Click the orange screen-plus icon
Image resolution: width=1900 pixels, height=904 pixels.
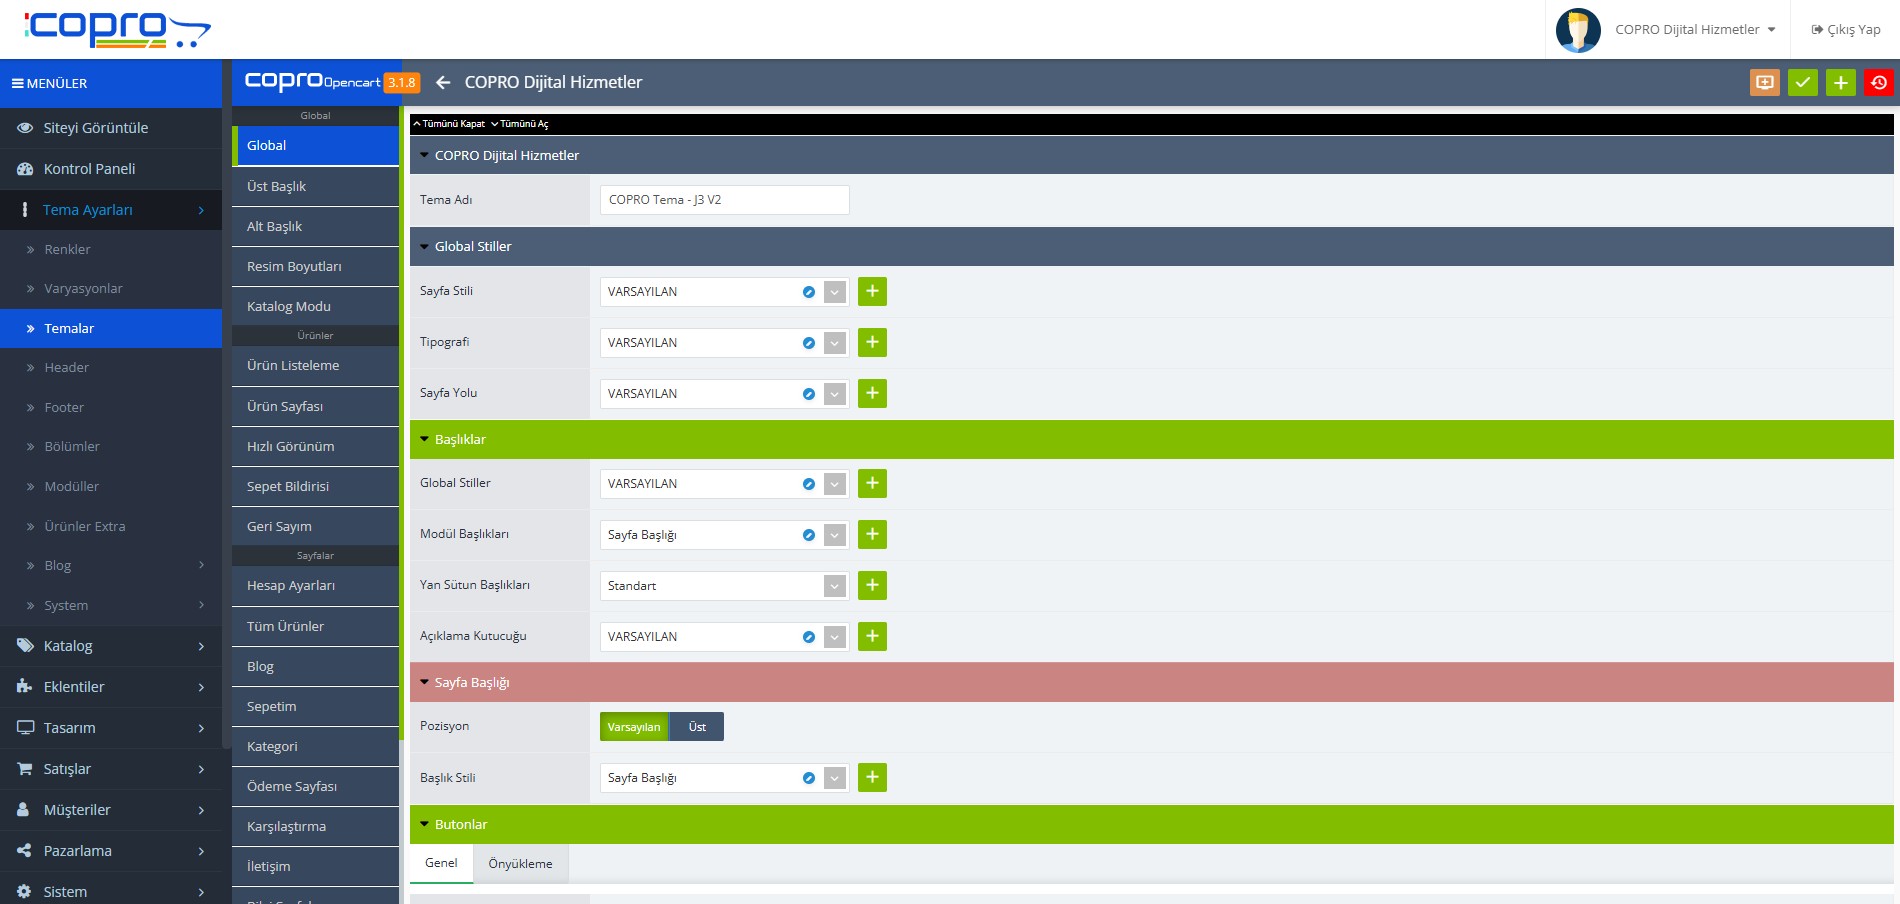[1764, 83]
